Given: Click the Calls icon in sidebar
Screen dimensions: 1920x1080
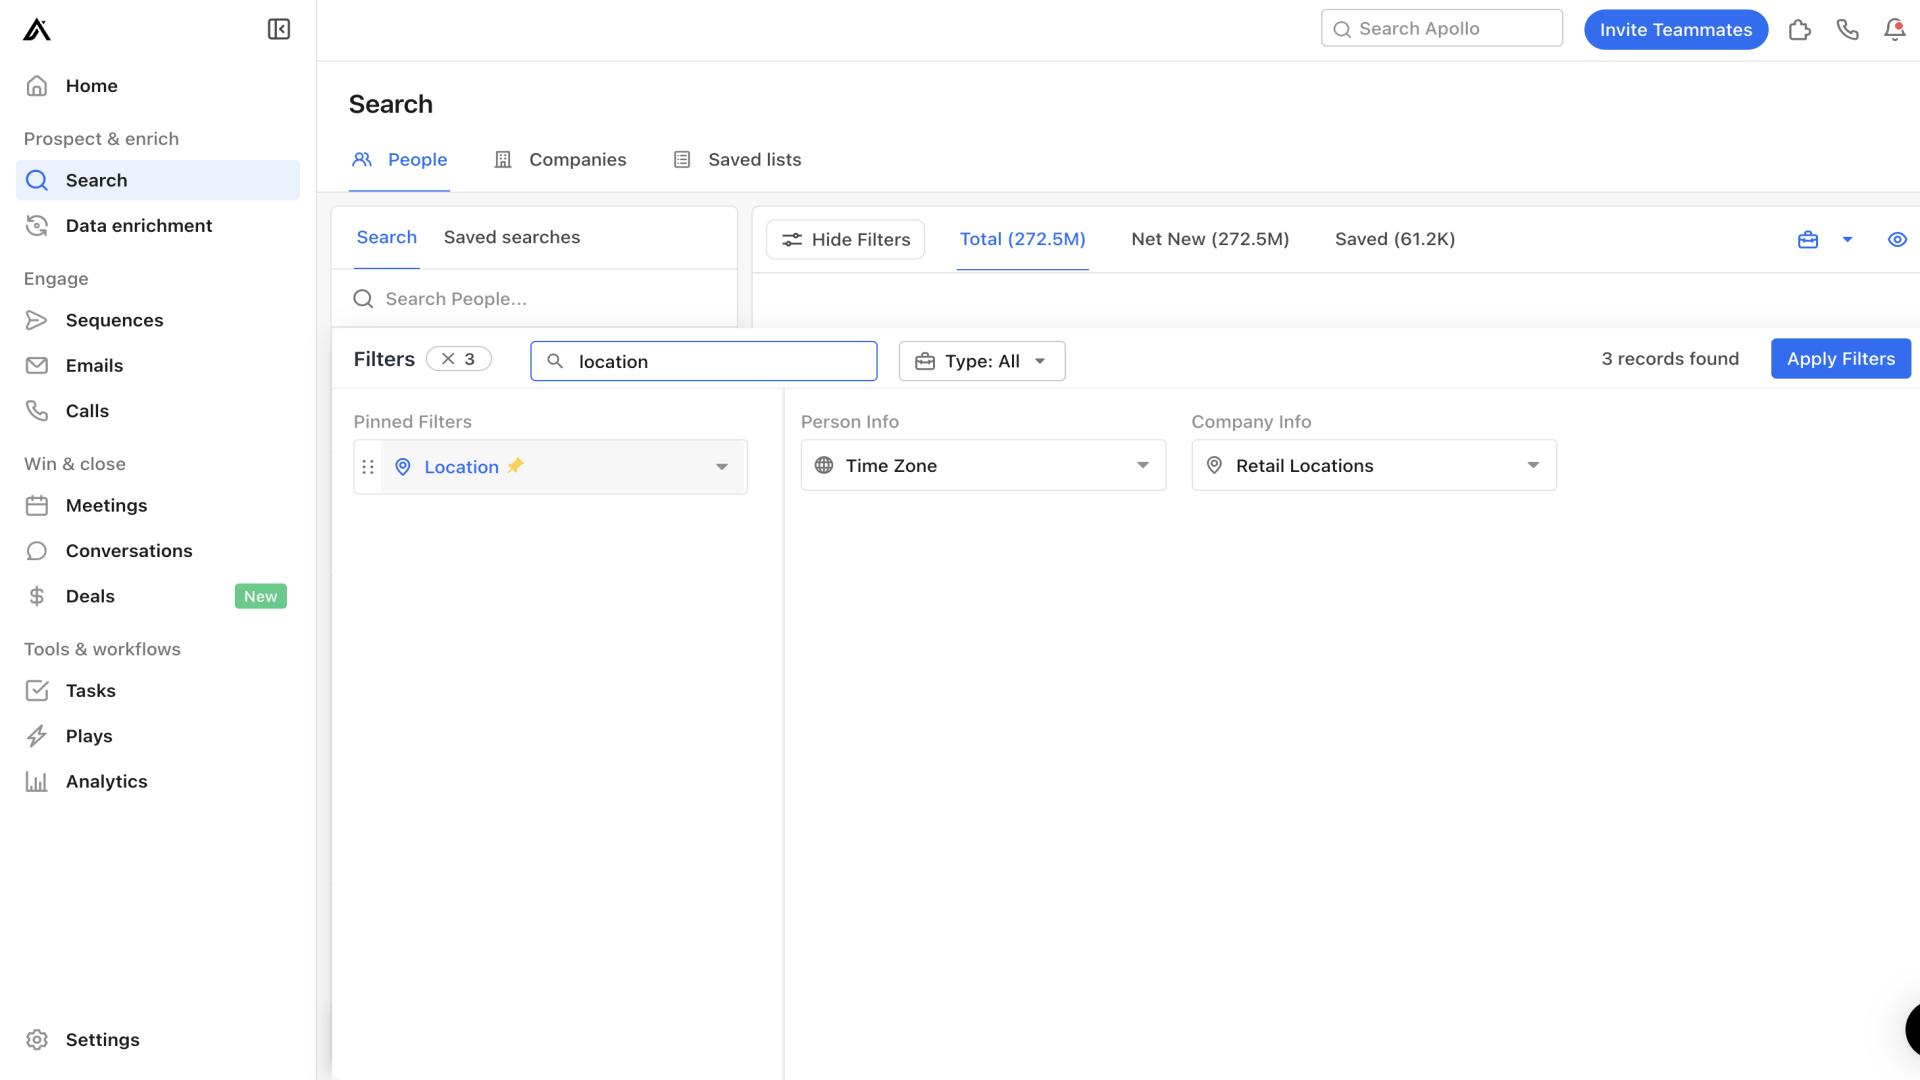Looking at the screenshot, I should 36,410.
